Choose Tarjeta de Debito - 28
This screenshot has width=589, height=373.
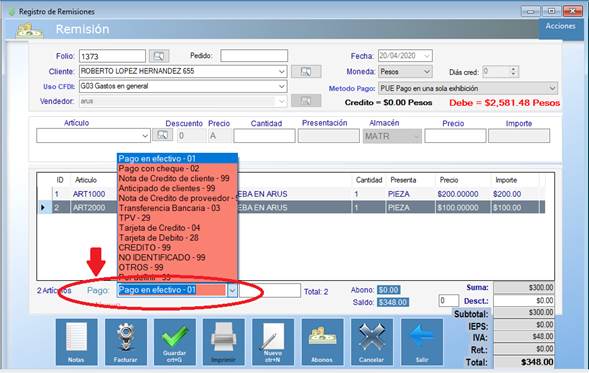[177, 238]
